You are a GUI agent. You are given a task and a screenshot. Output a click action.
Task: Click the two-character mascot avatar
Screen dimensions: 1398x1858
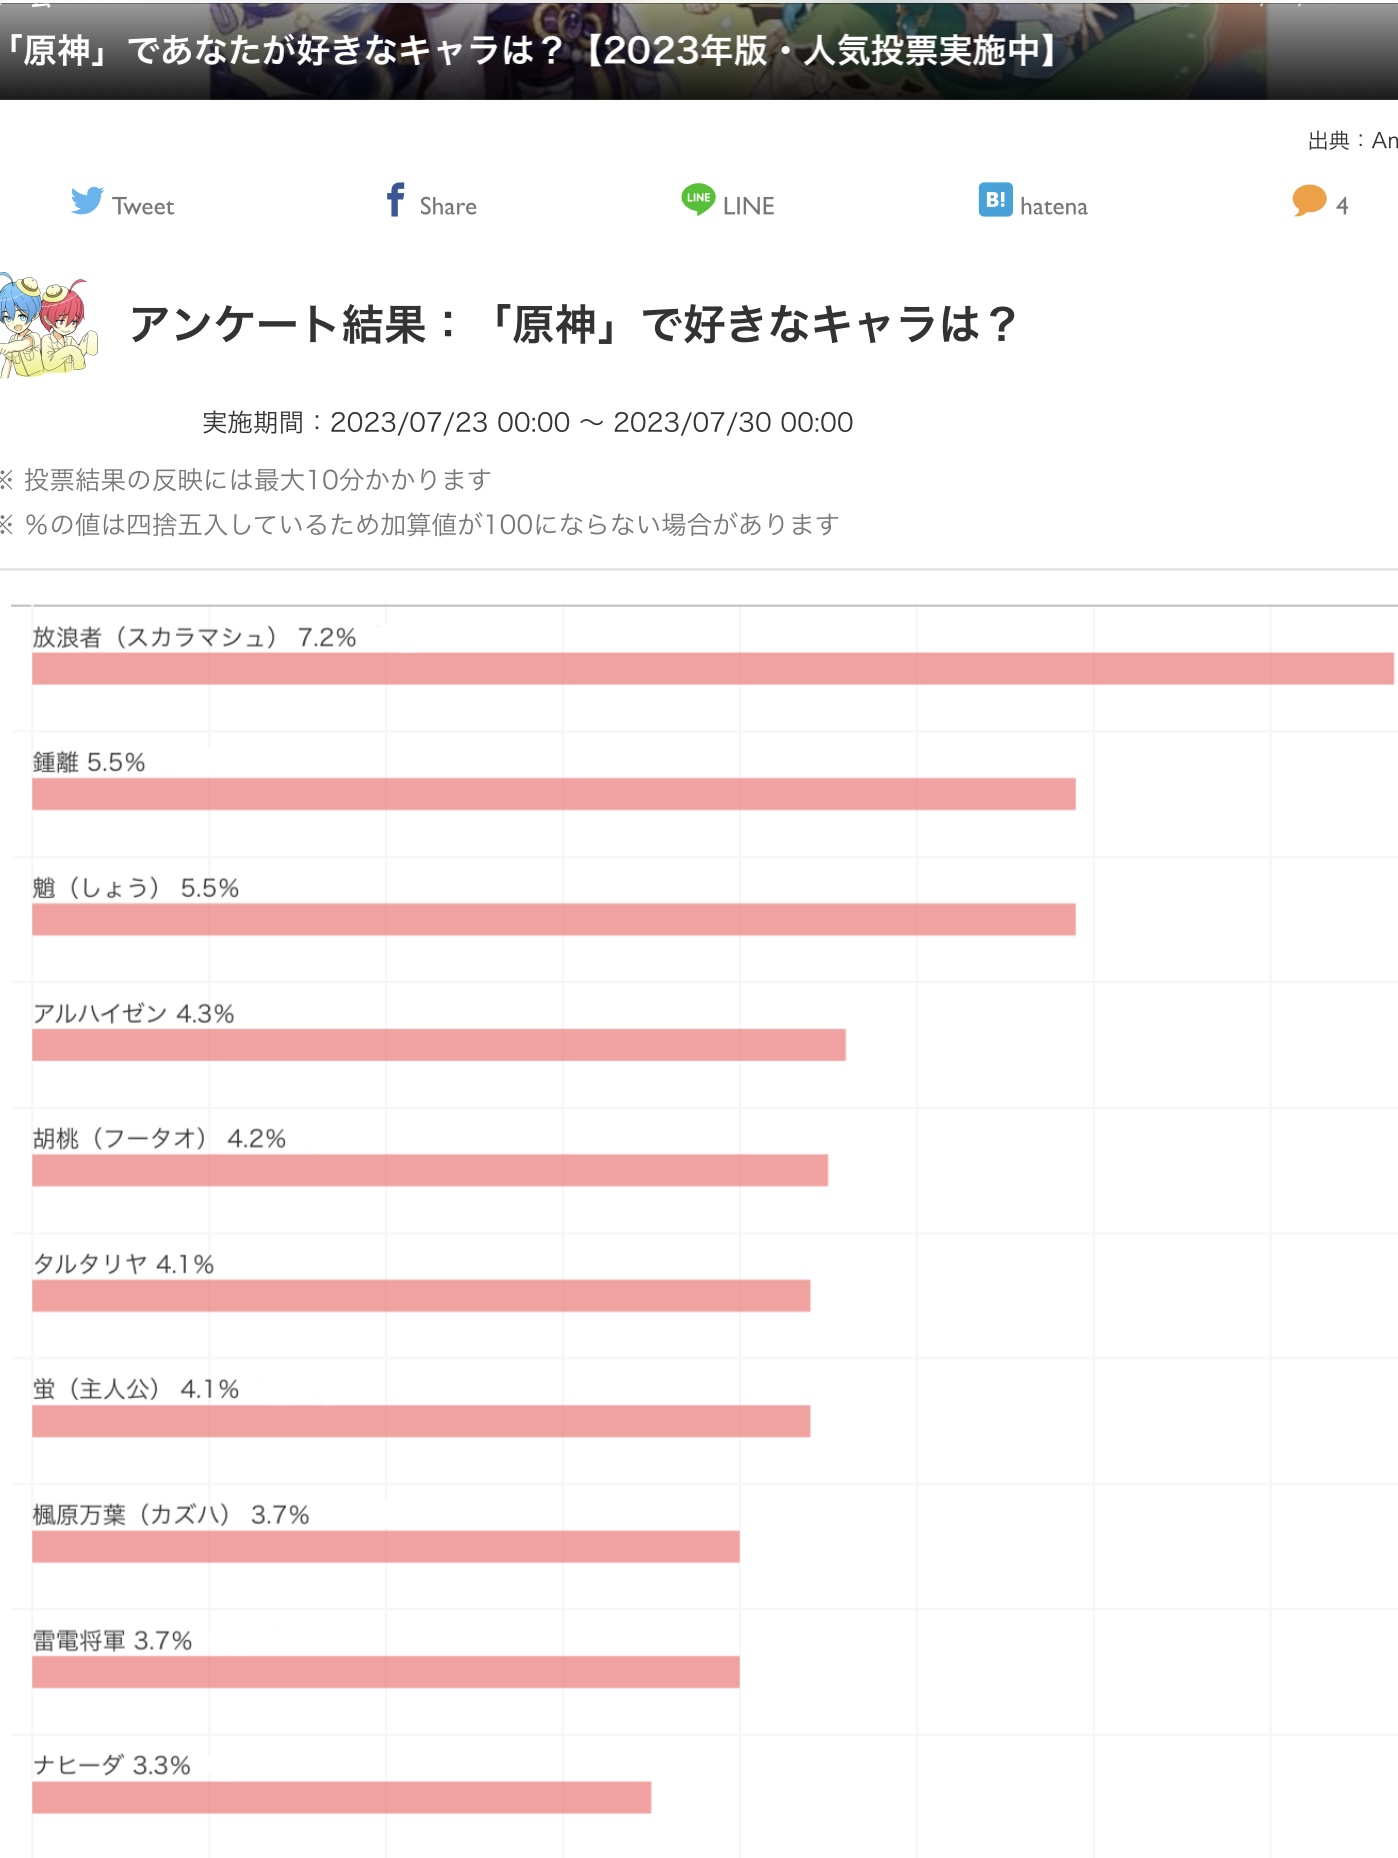48,325
